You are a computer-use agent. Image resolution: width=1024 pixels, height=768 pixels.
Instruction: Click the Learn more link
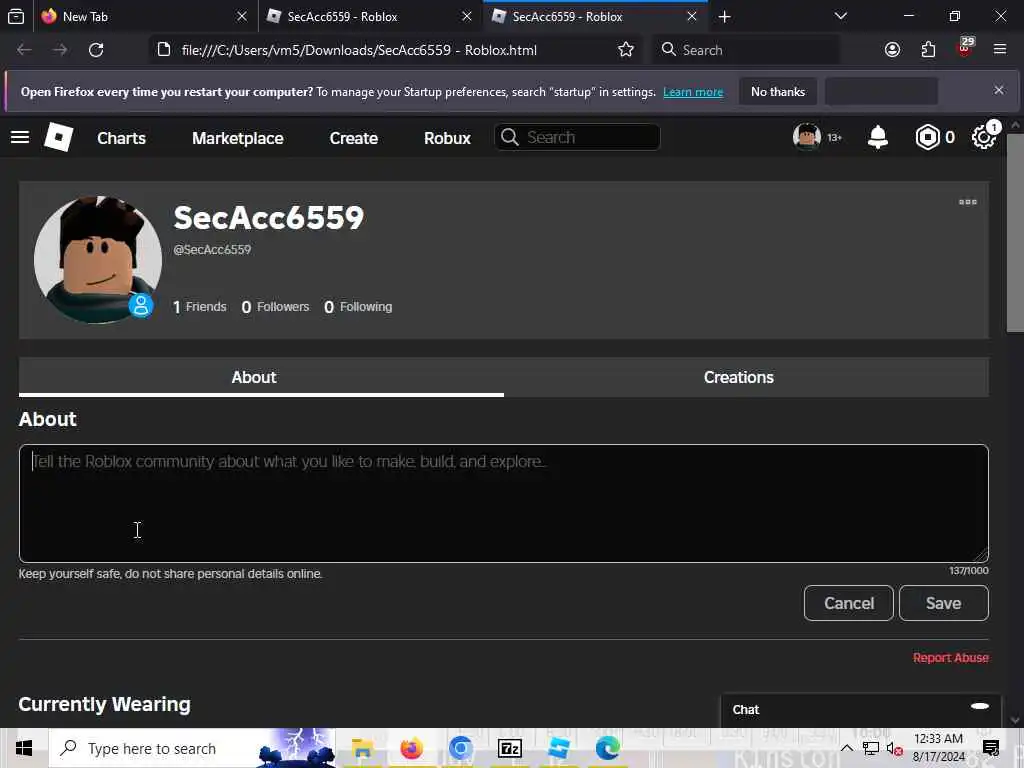(693, 92)
